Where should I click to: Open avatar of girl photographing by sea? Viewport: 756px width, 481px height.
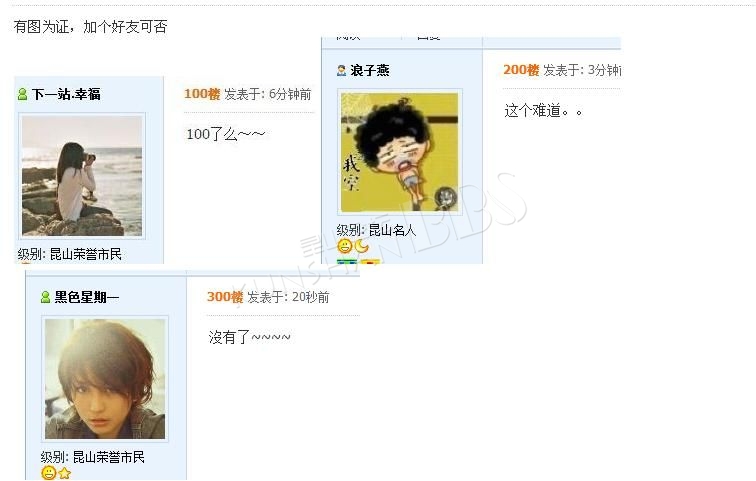tap(82, 176)
